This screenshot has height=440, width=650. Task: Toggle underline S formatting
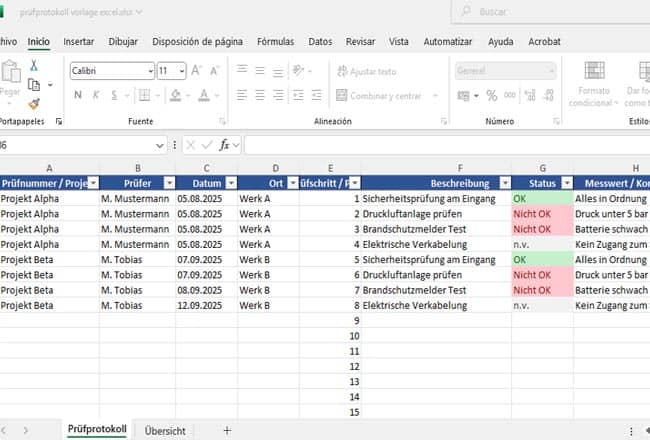click(x=119, y=95)
